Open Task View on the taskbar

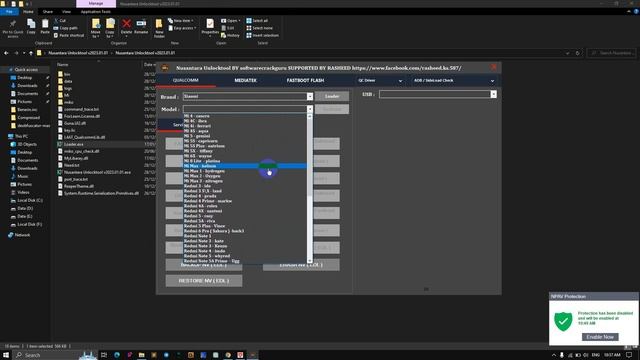pos(104,355)
